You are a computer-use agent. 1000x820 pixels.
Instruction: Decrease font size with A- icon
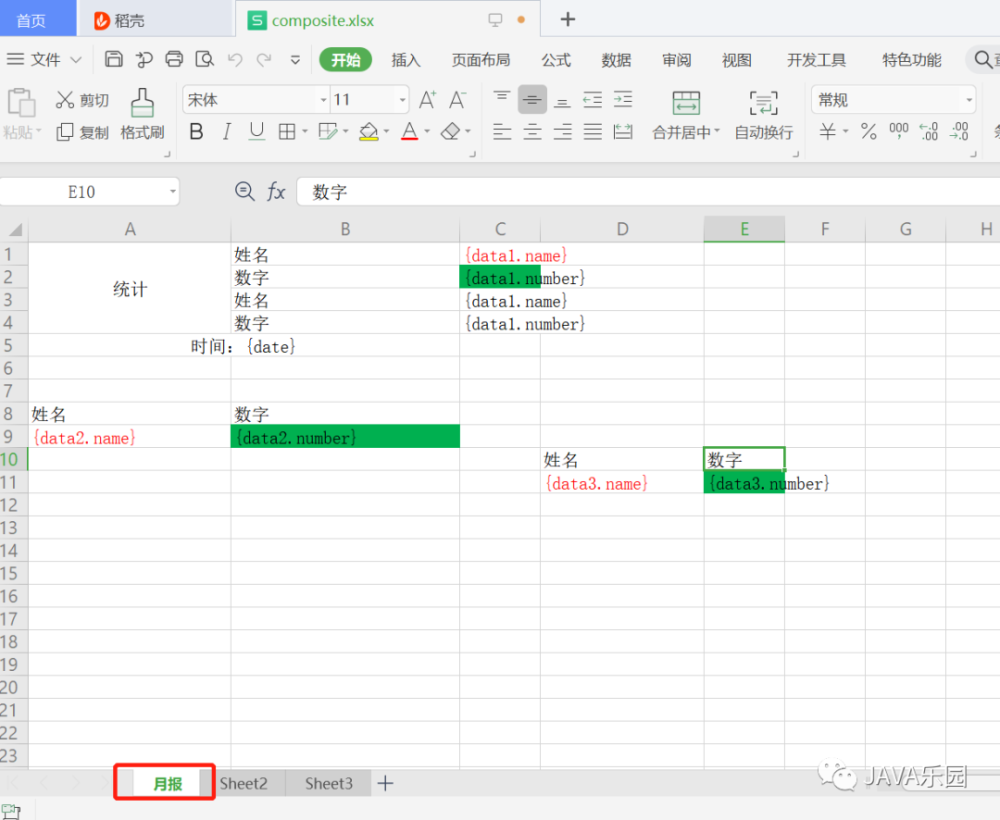click(x=457, y=100)
